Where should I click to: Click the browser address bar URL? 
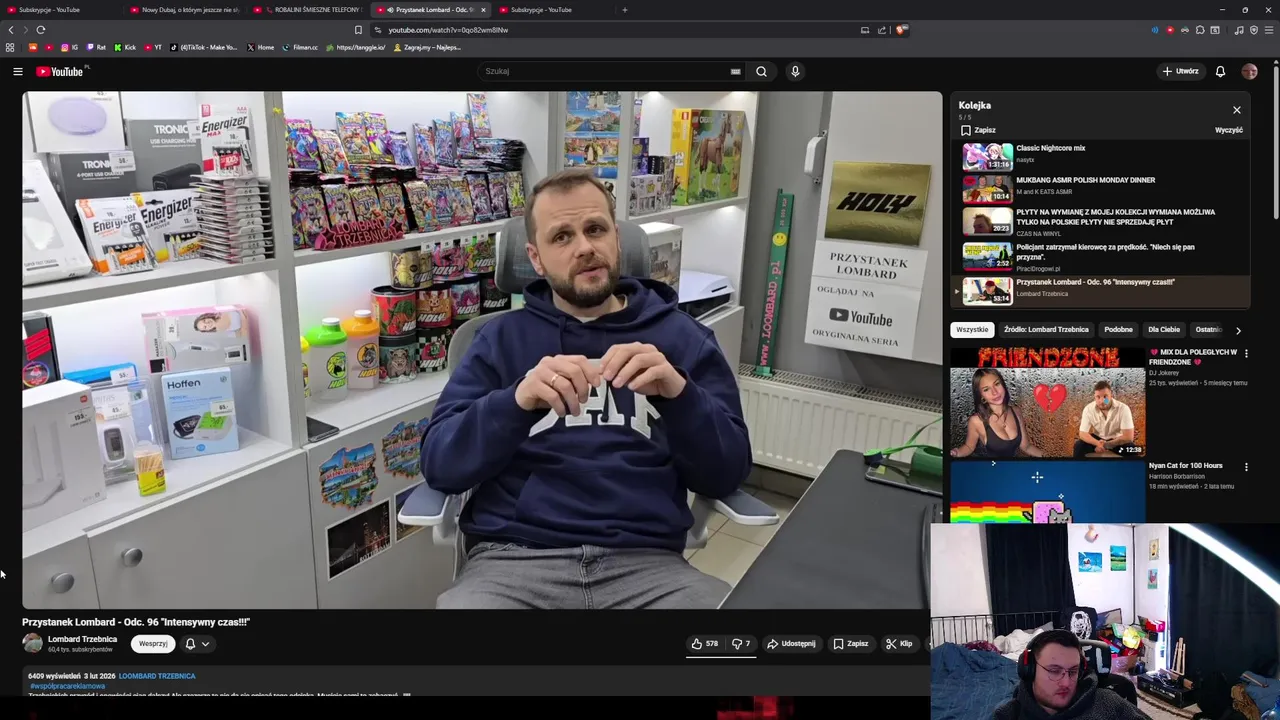(x=448, y=30)
